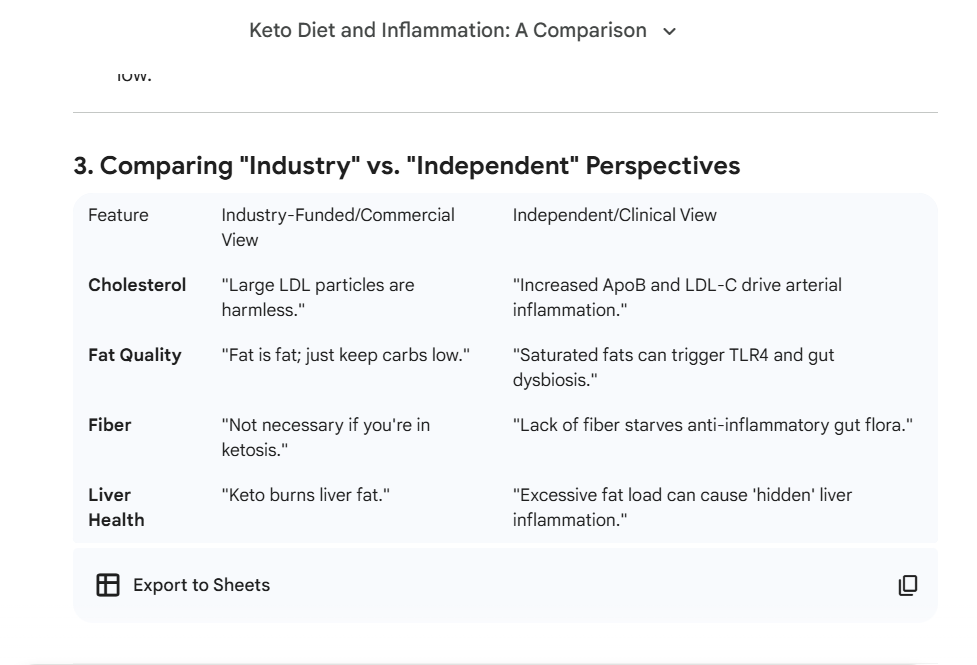The image size is (977, 665).
Task: Copy the table using the copy icon
Action: click(907, 585)
